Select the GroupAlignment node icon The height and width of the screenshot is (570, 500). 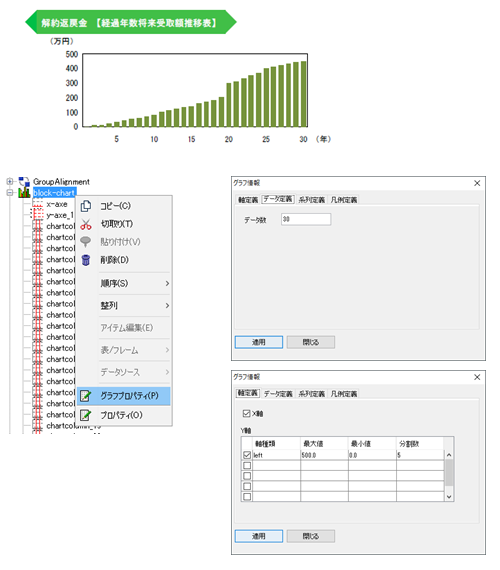point(24,181)
